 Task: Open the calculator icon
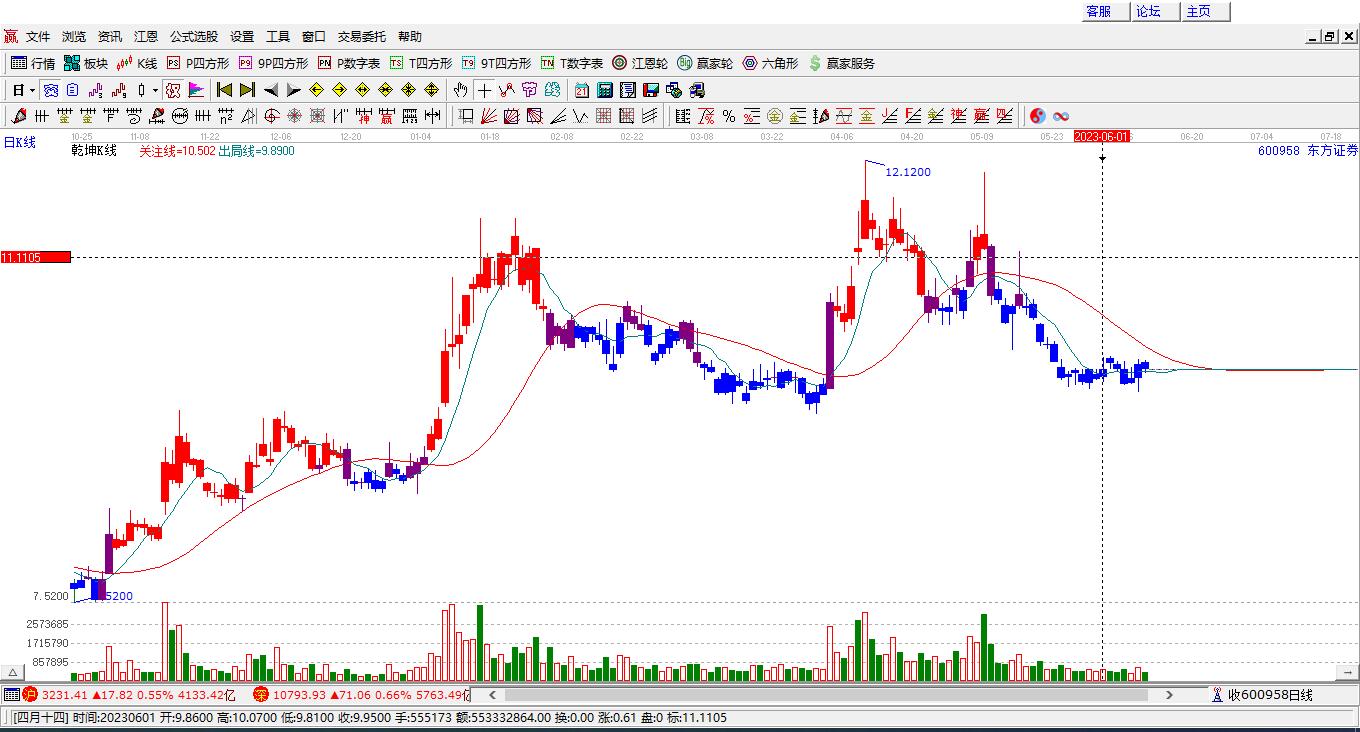(605, 90)
